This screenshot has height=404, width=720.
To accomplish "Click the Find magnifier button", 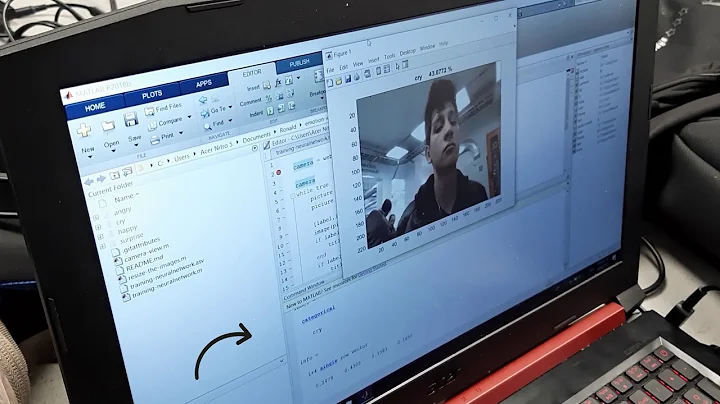I will (x=214, y=124).
